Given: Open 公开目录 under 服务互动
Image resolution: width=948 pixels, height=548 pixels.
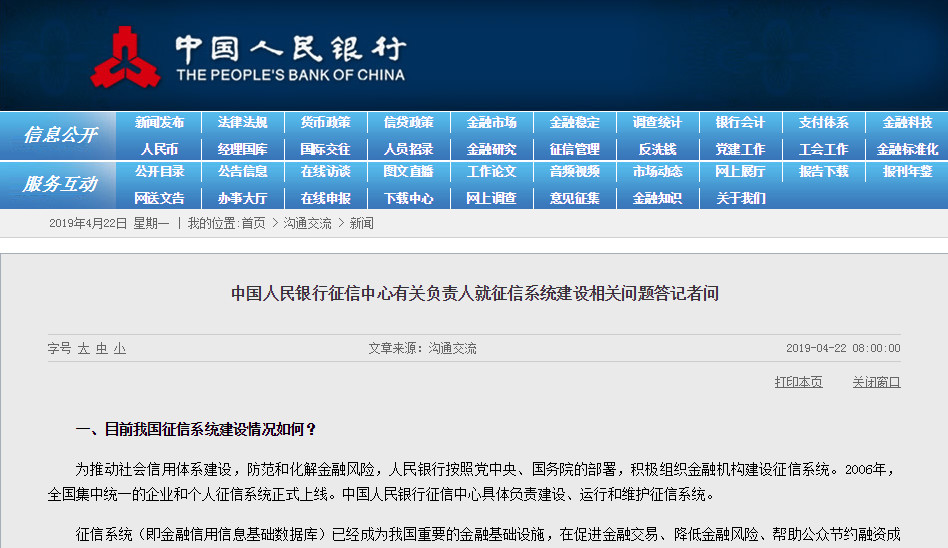Looking at the screenshot, I should 159,171.
